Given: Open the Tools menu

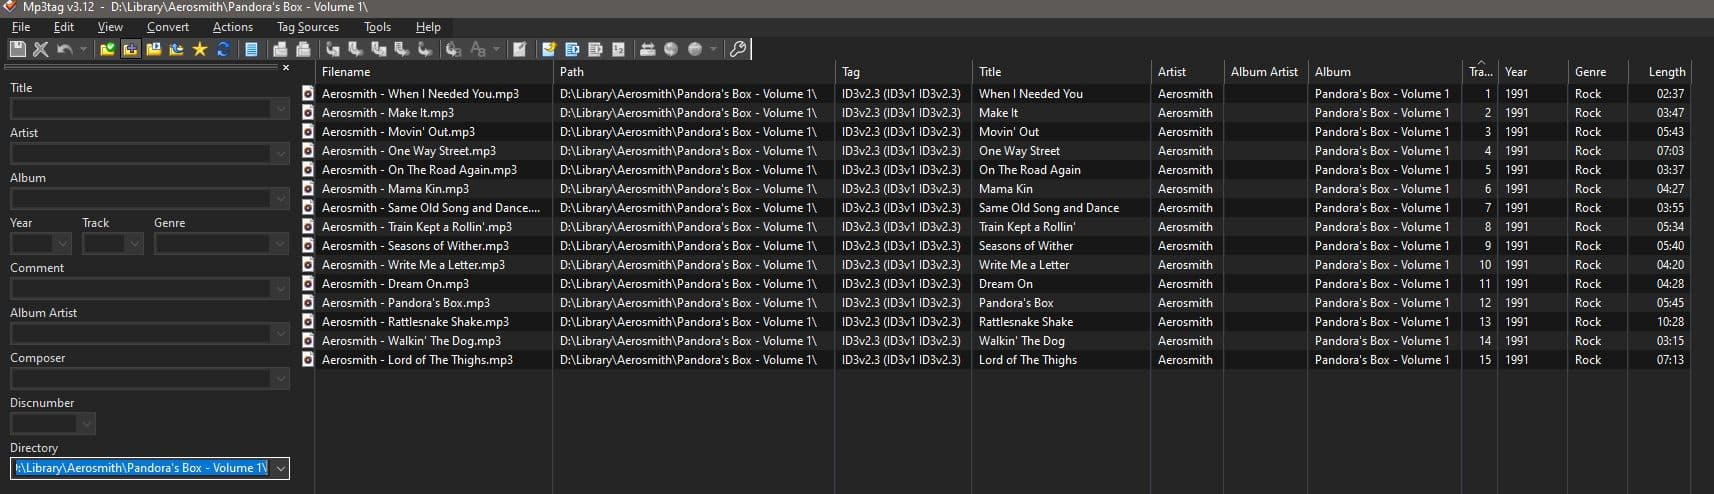Looking at the screenshot, I should (377, 27).
